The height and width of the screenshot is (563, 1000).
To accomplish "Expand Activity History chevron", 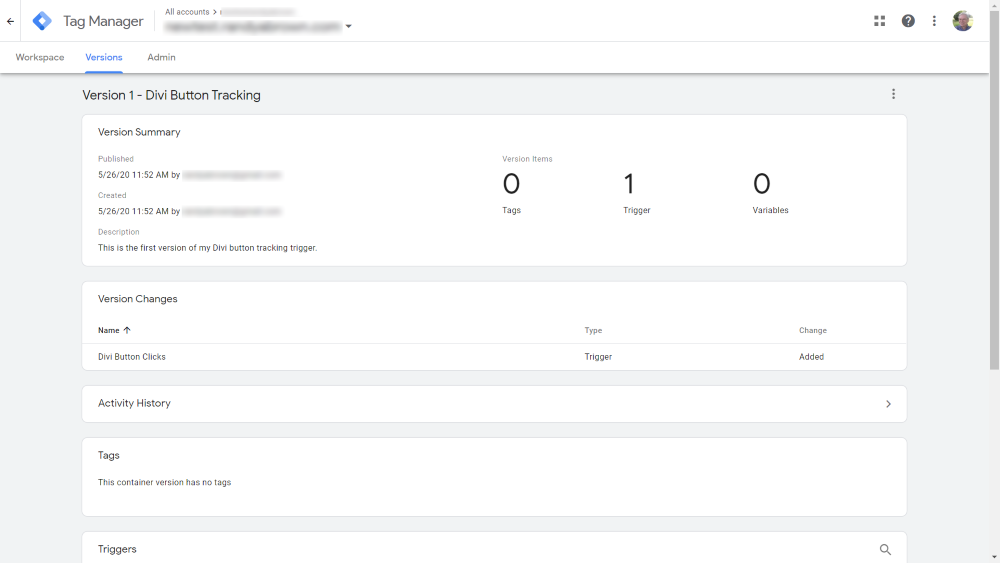I will pyautogui.click(x=888, y=404).
